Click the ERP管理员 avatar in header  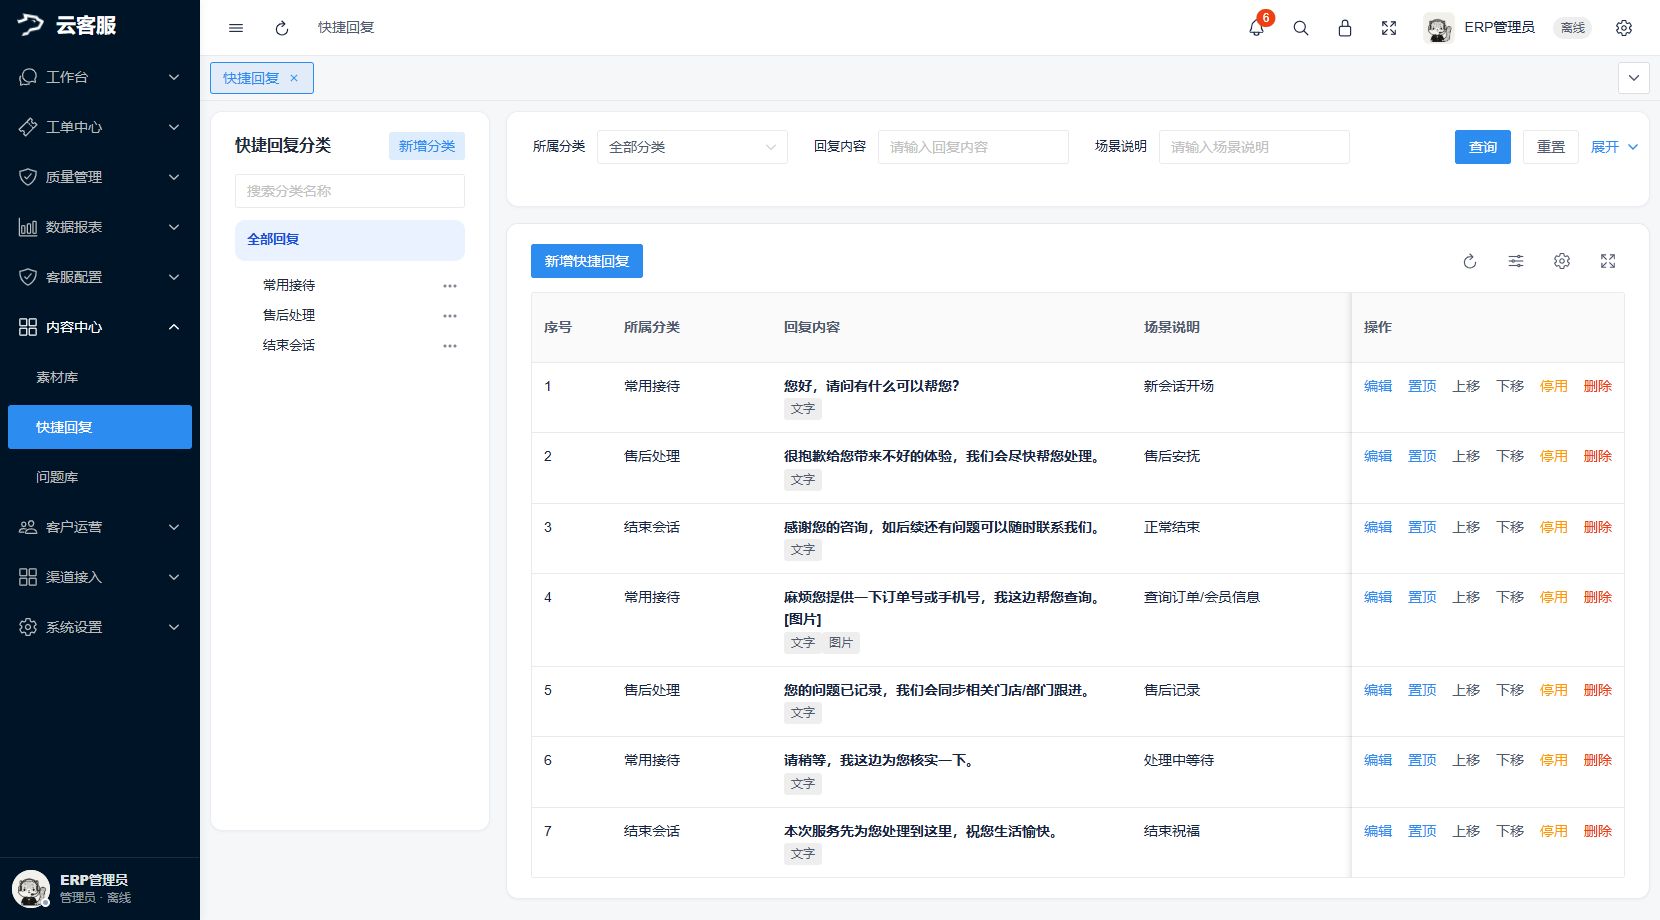(1439, 28)
